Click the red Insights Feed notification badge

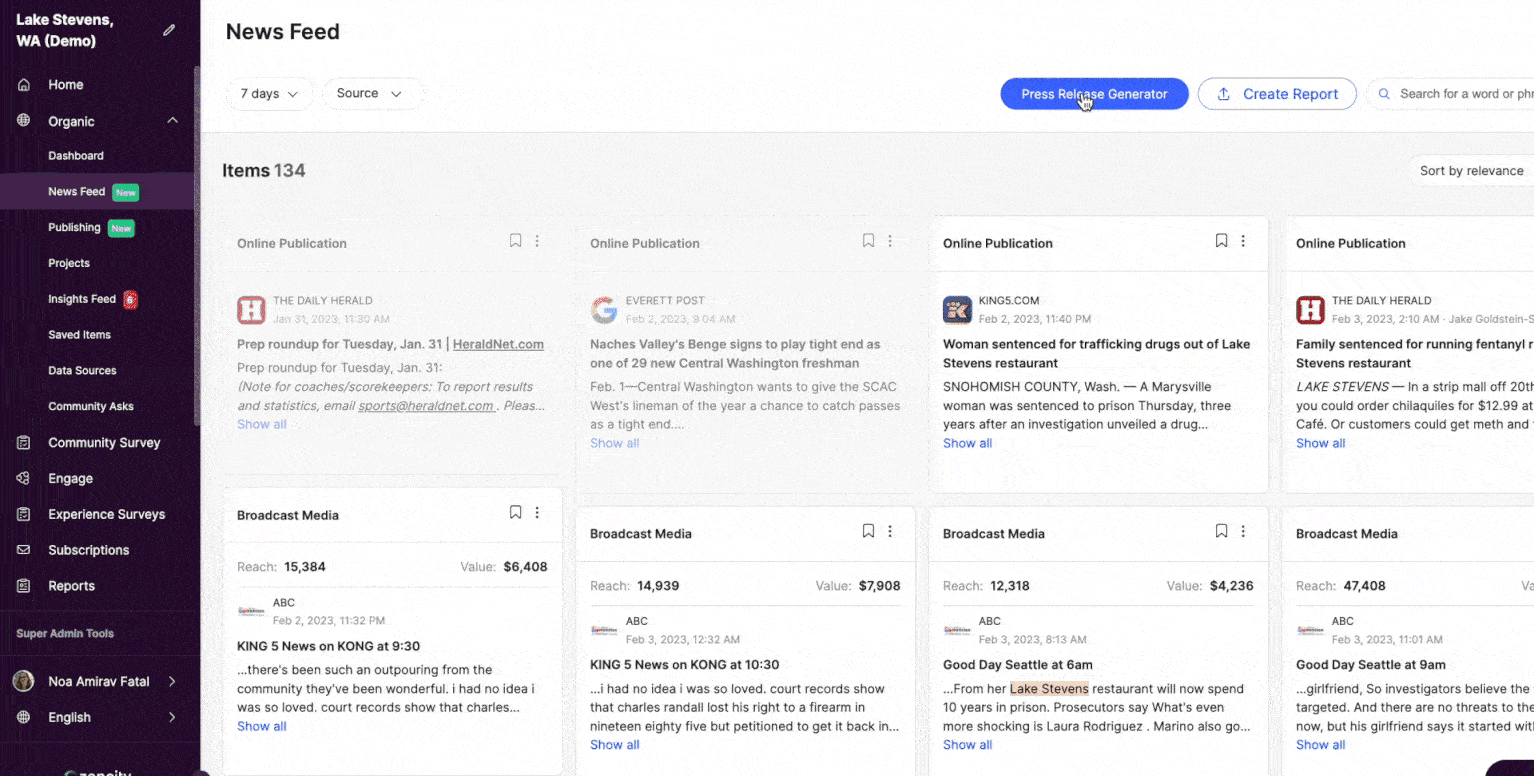pyautogui.click(x=130, y=299)
